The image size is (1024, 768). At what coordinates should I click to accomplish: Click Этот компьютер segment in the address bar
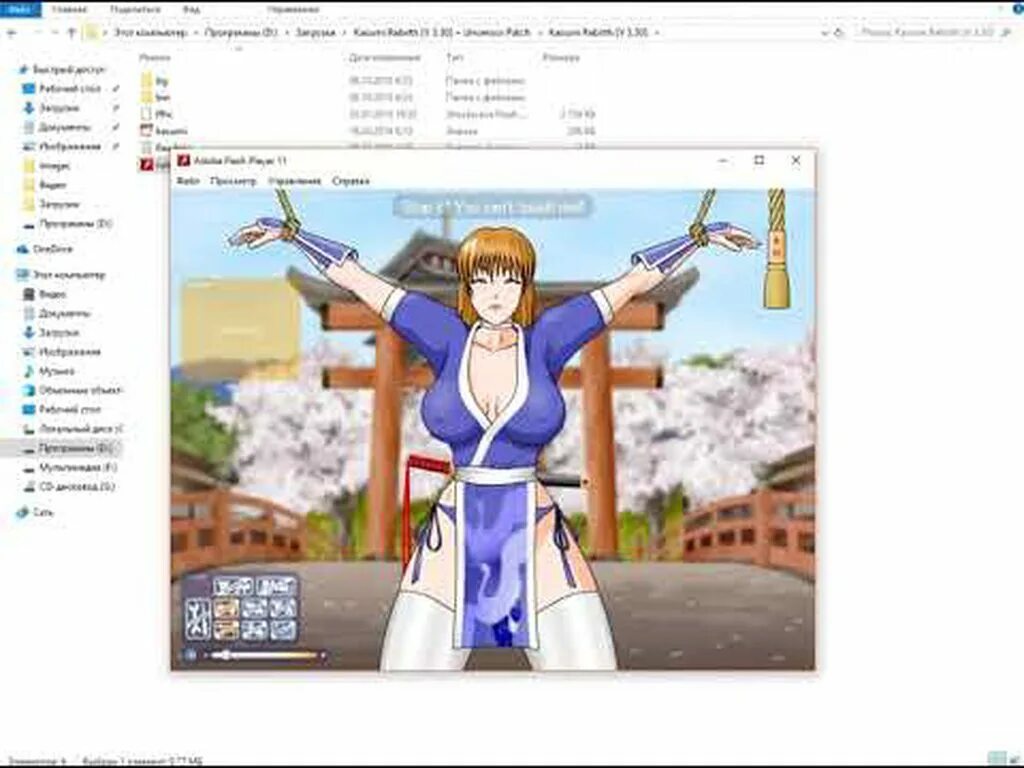151,32
